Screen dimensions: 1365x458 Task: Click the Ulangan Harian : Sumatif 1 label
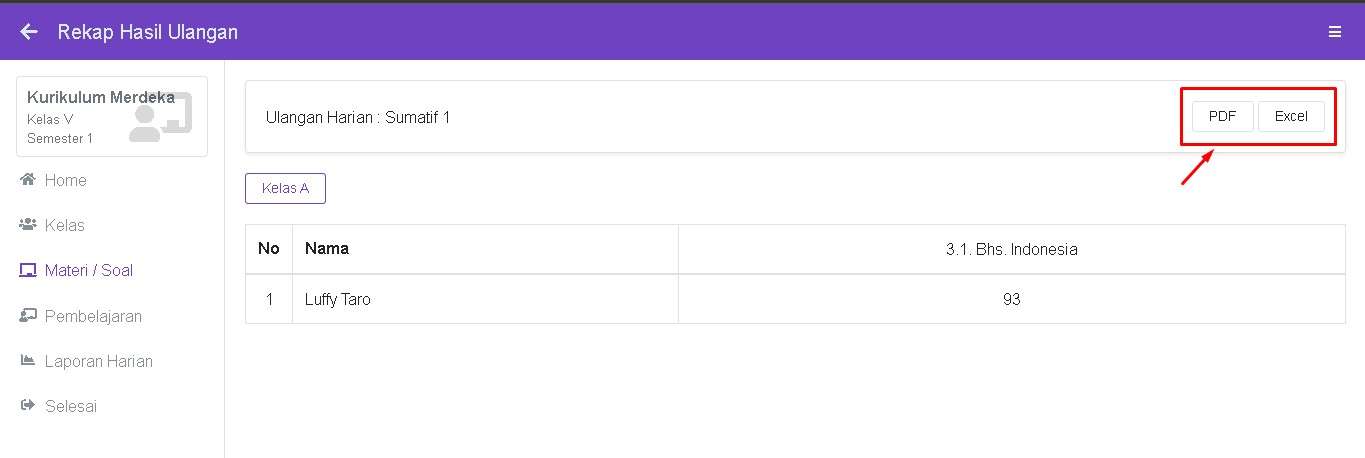(358, 118)
